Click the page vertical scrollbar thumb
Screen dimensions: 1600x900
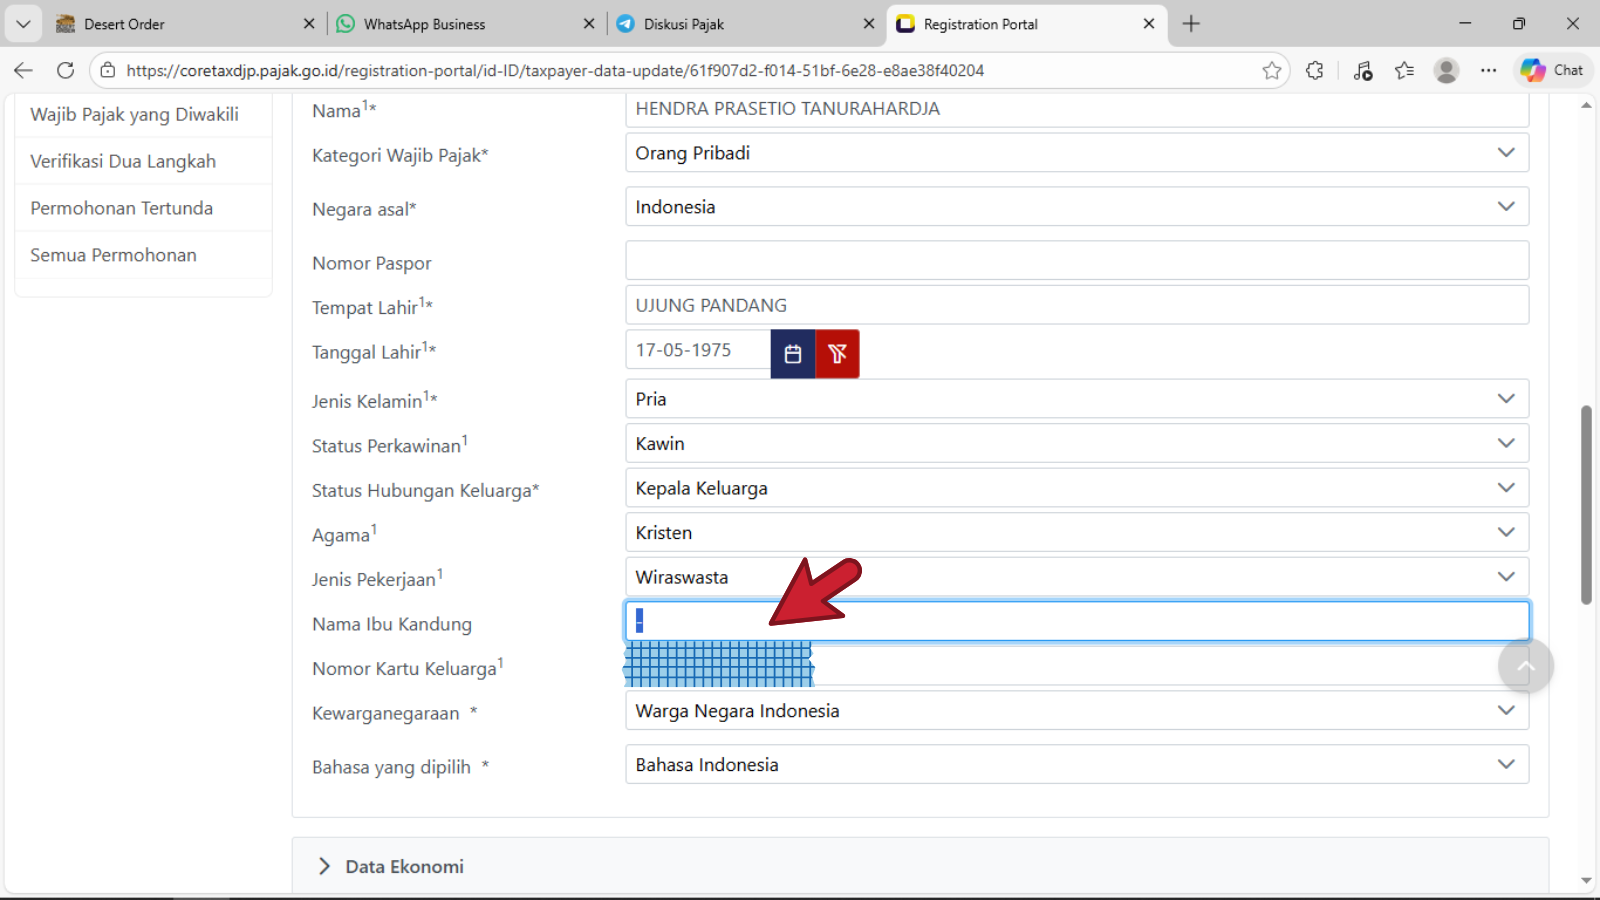click(1586, 505)
